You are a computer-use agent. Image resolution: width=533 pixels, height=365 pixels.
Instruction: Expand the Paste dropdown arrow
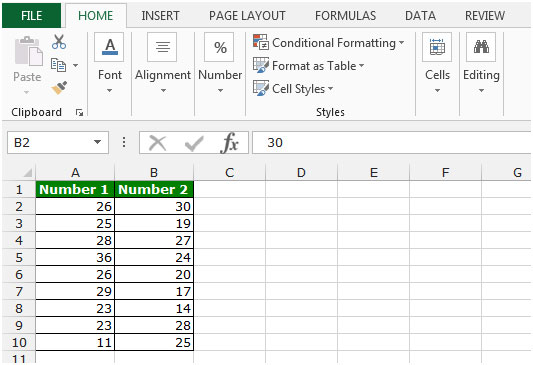(x=27, y=92)
